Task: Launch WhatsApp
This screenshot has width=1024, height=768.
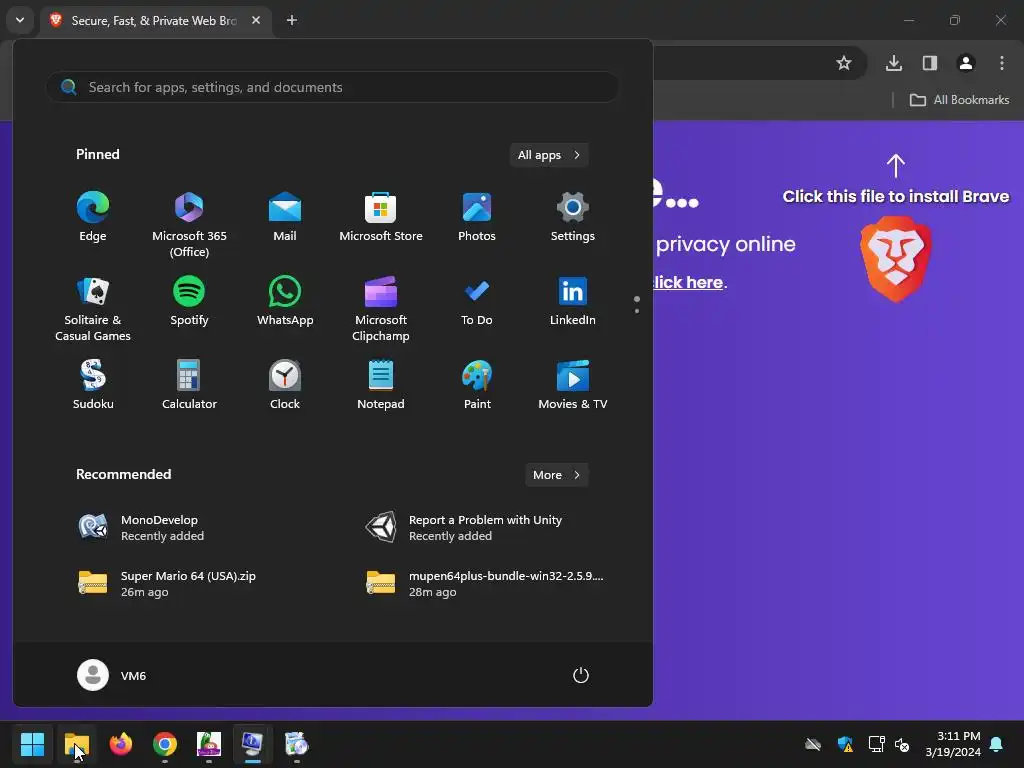Action: tap(285, 301)
